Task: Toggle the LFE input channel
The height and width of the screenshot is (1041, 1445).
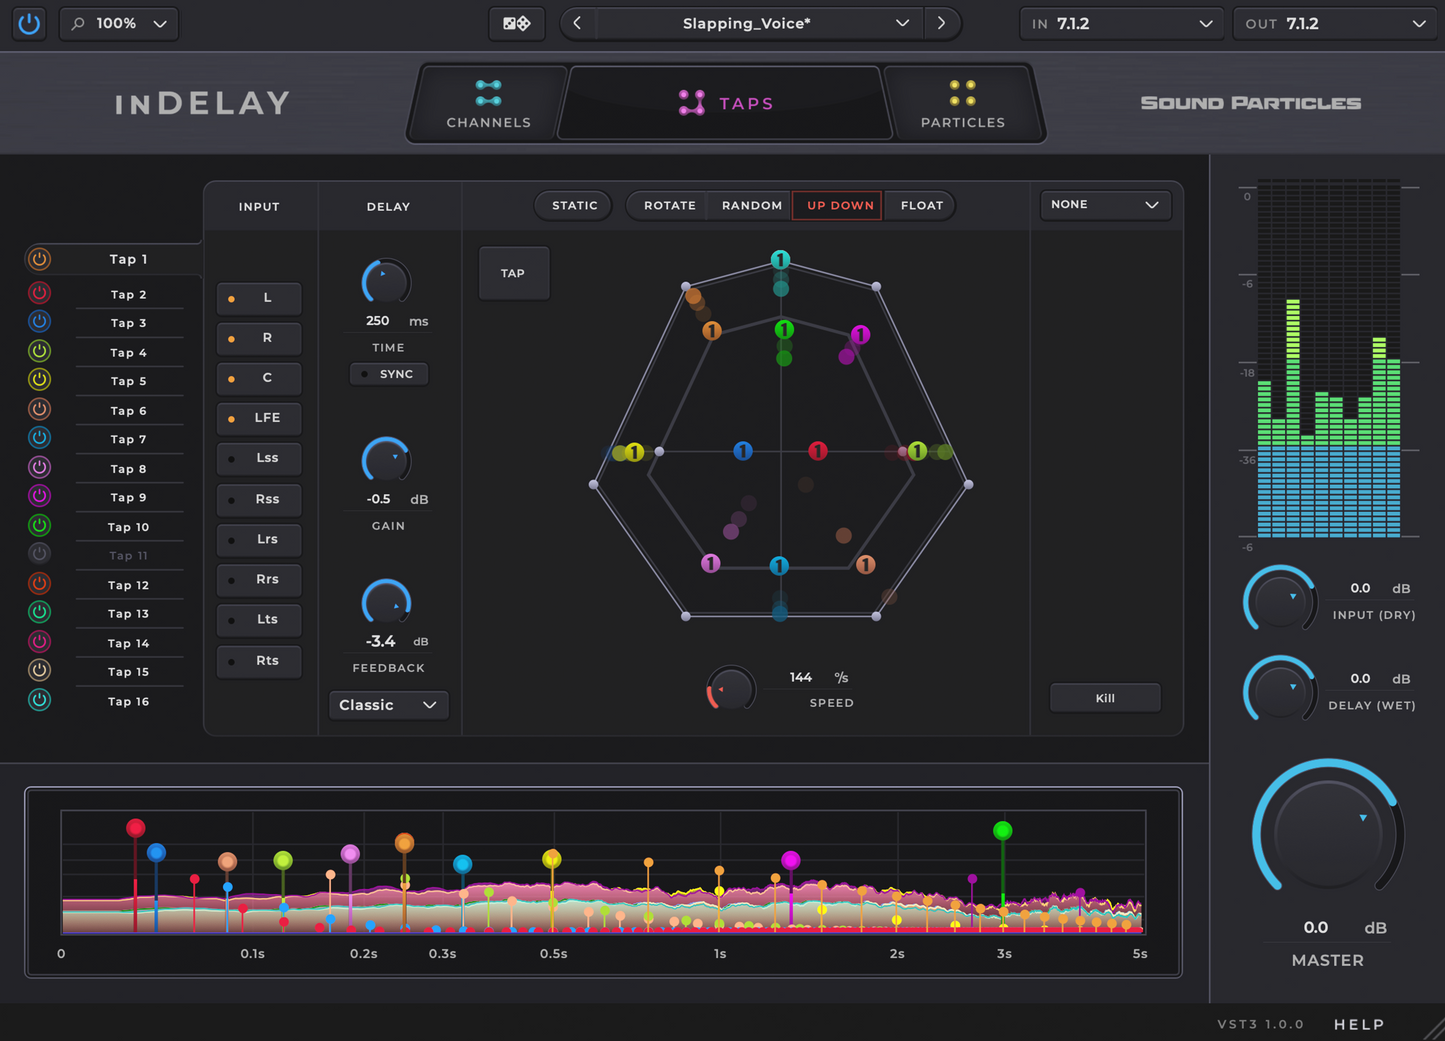Action: [x=258, y=418]
